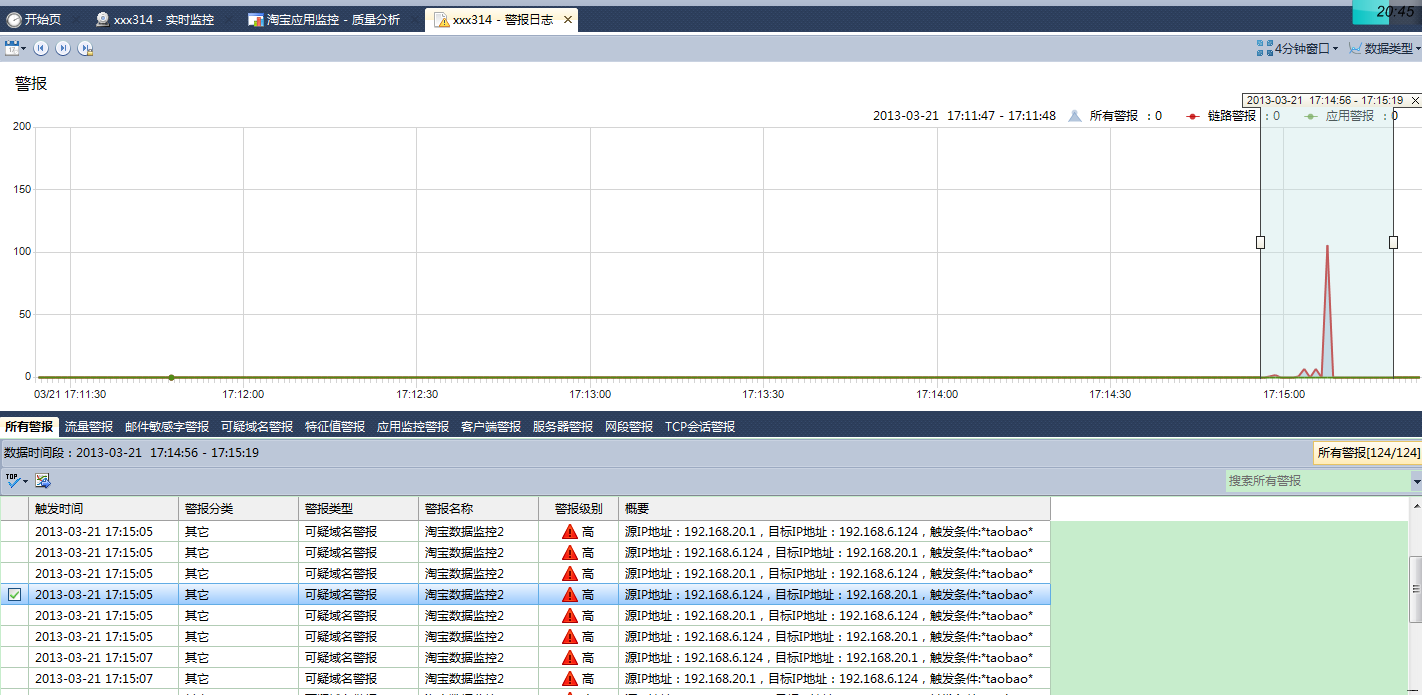Screen dimensions: 1422x695
Task: Select the 应用监控警报 tab
Action: pyautogui.click(x=413, y=427)
